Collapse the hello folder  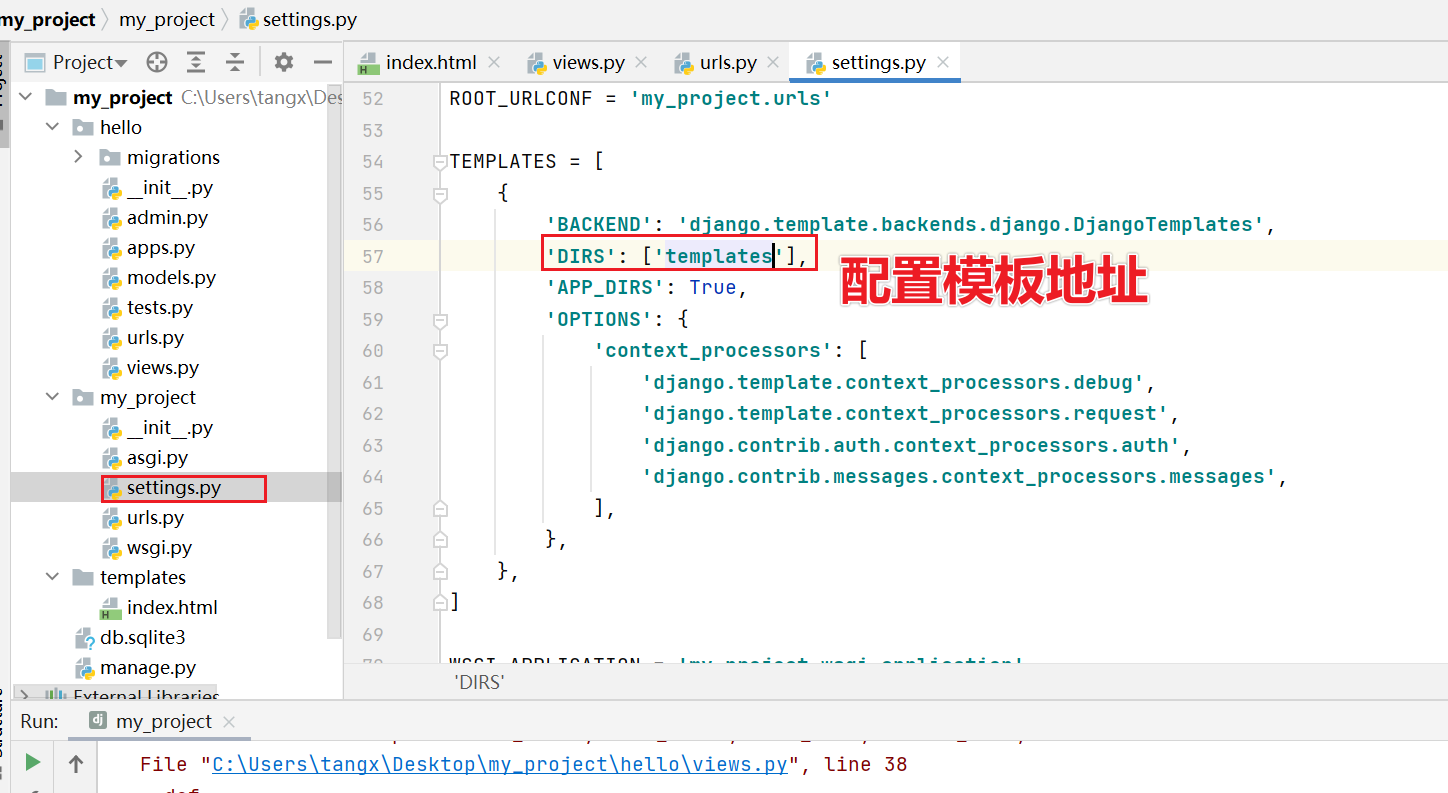coord(52,127)
